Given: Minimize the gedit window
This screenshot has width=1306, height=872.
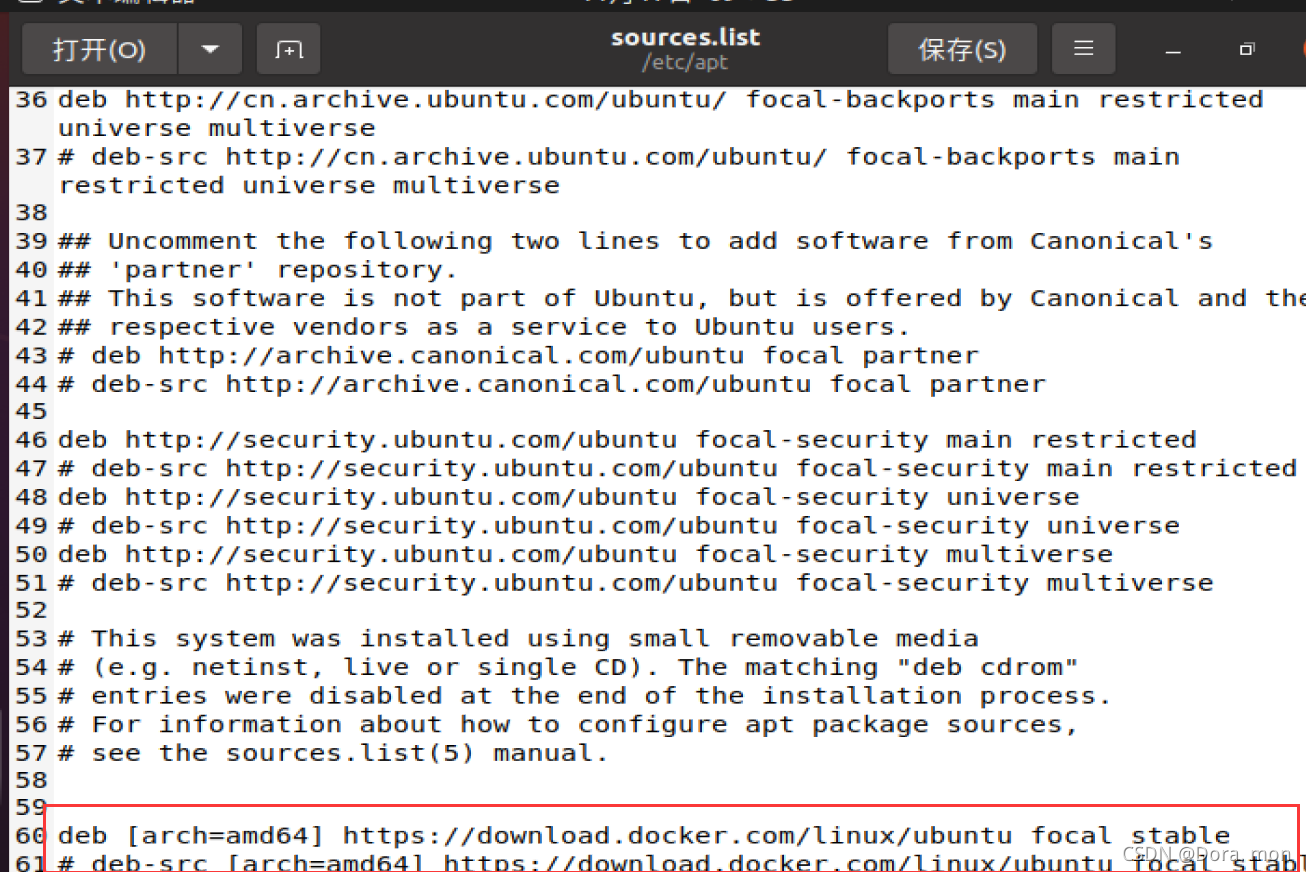Looking at the screenshot, I should (1172, 50).
